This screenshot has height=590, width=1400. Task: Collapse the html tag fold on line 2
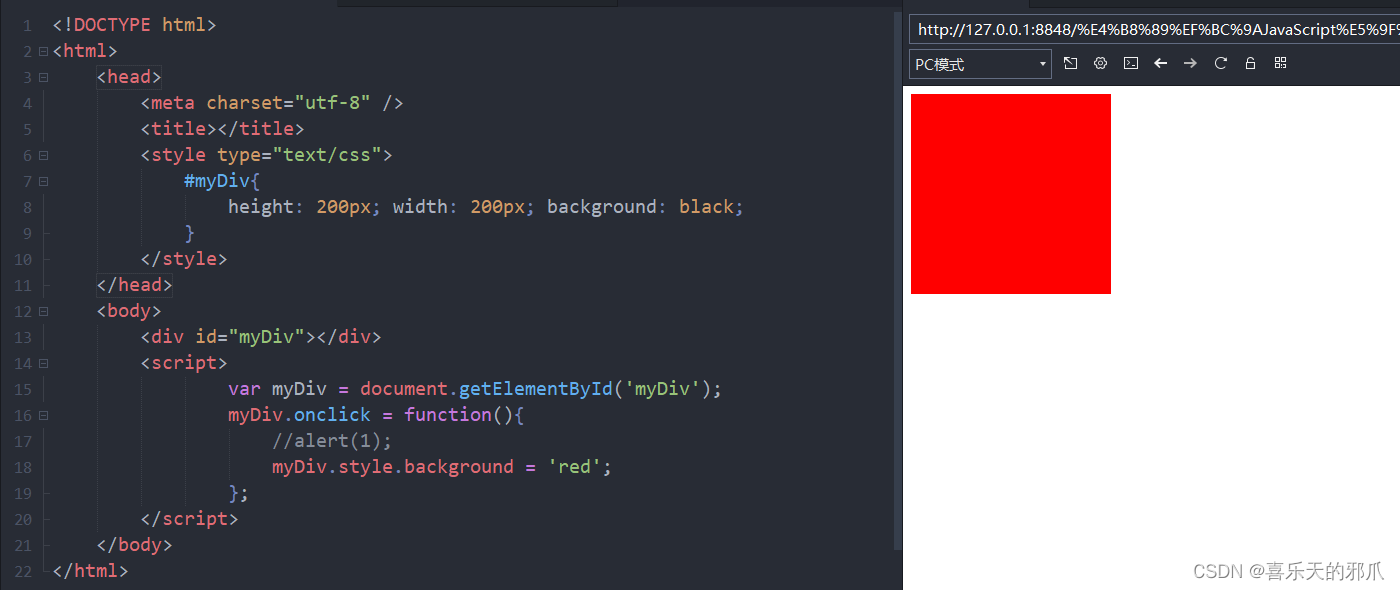click(43, 51)
